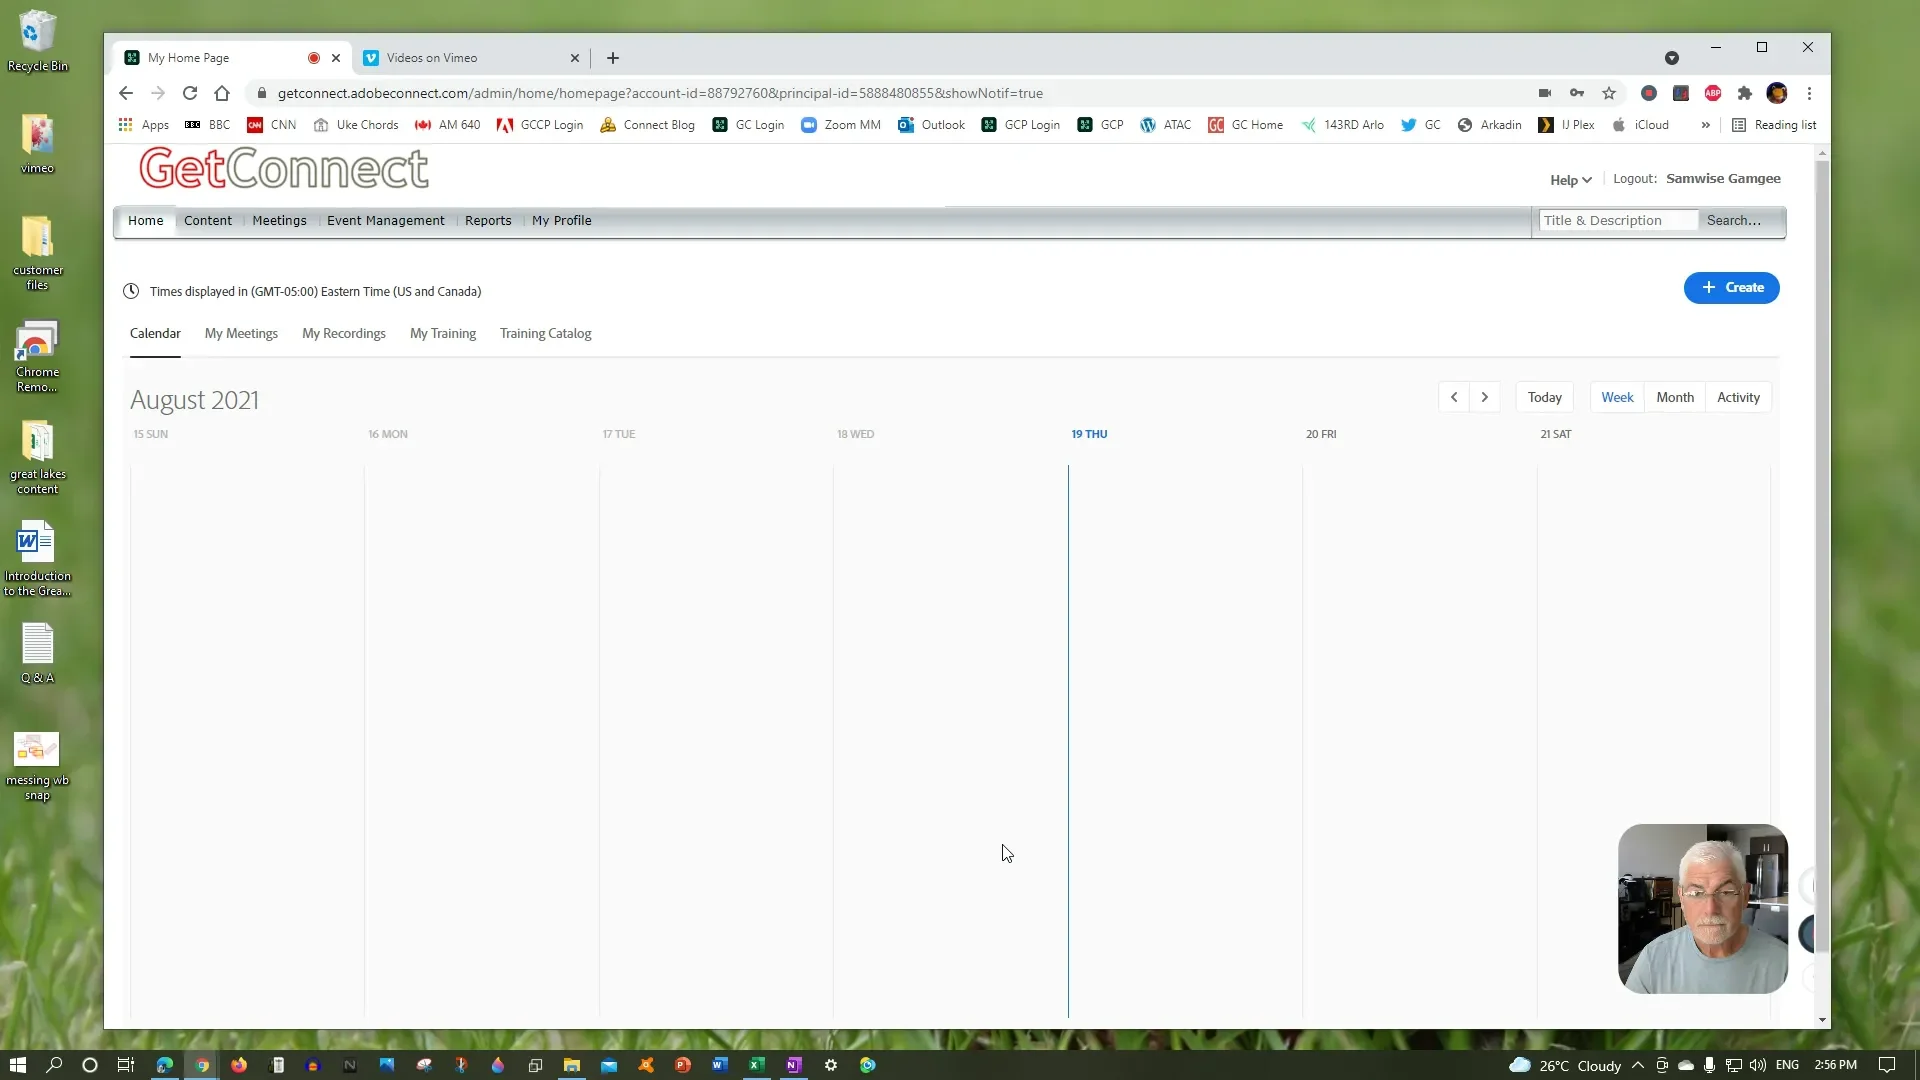This screenshot has height=1080, width=1920.
Task: Show hidden system tray icons
Action: click(x=1637, y=1065)
